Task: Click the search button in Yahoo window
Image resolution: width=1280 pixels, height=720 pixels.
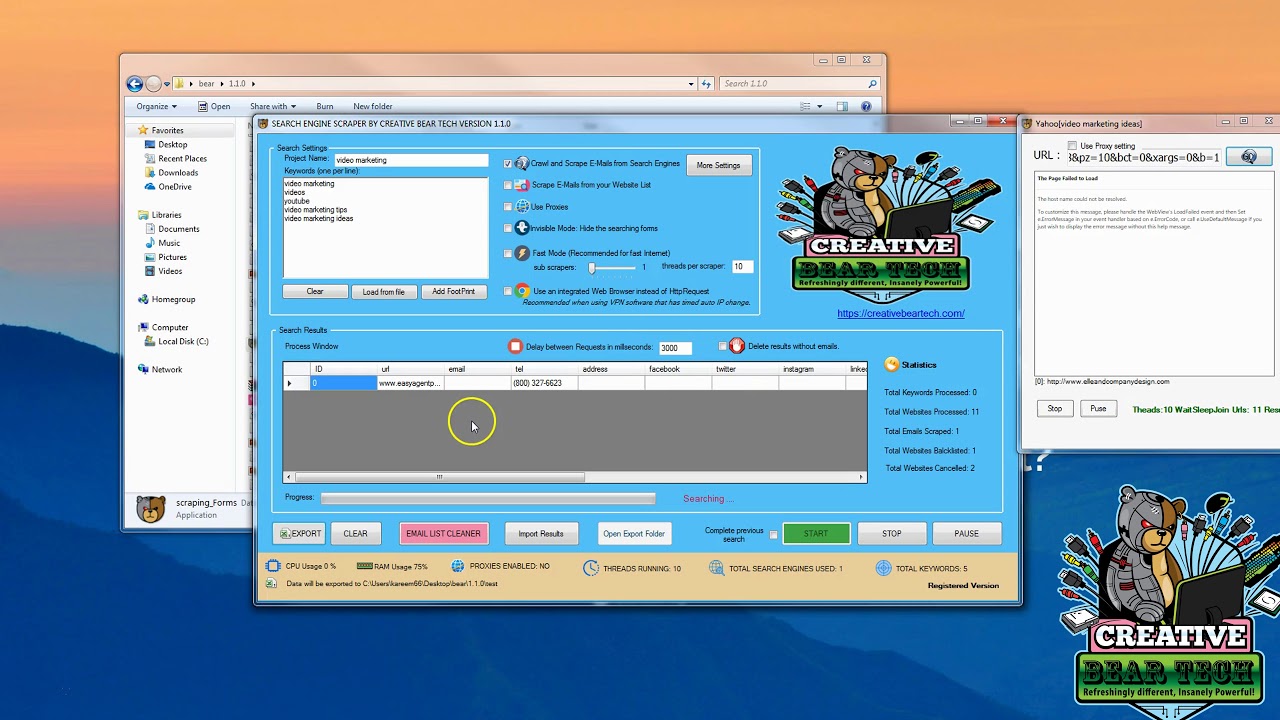Action: coord(1249,157)
